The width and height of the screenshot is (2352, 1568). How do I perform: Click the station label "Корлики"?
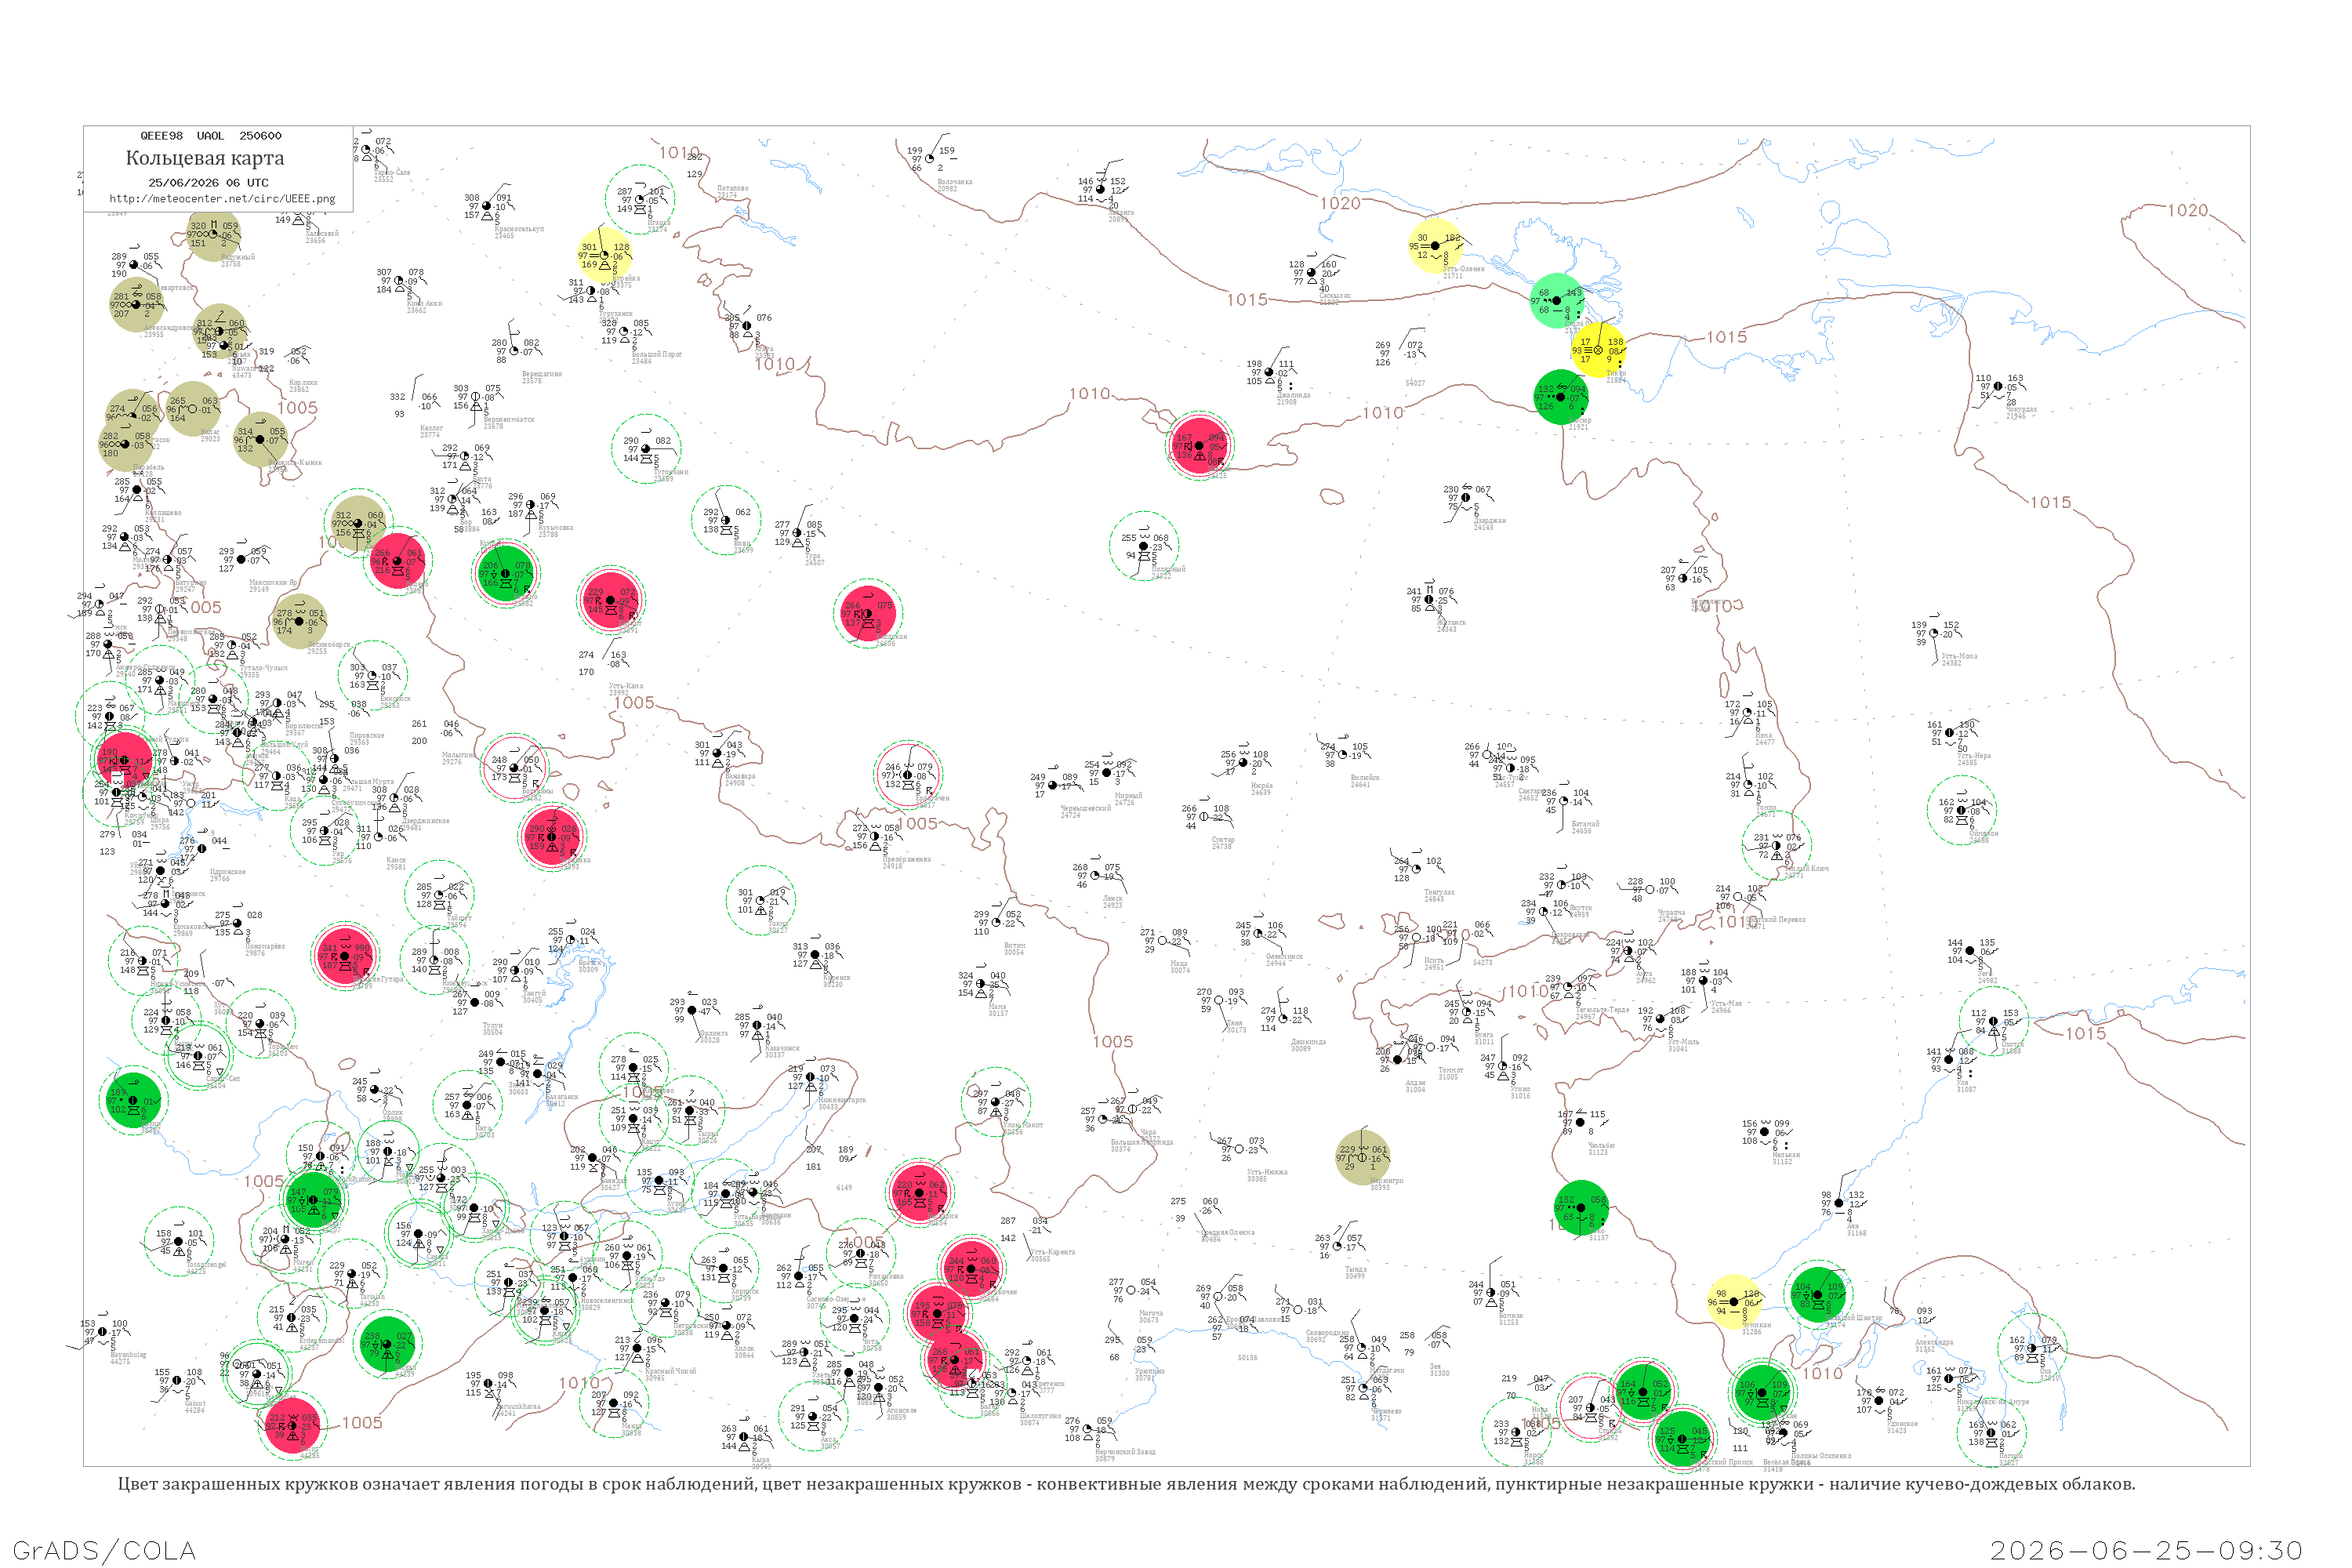coord(303,382)
